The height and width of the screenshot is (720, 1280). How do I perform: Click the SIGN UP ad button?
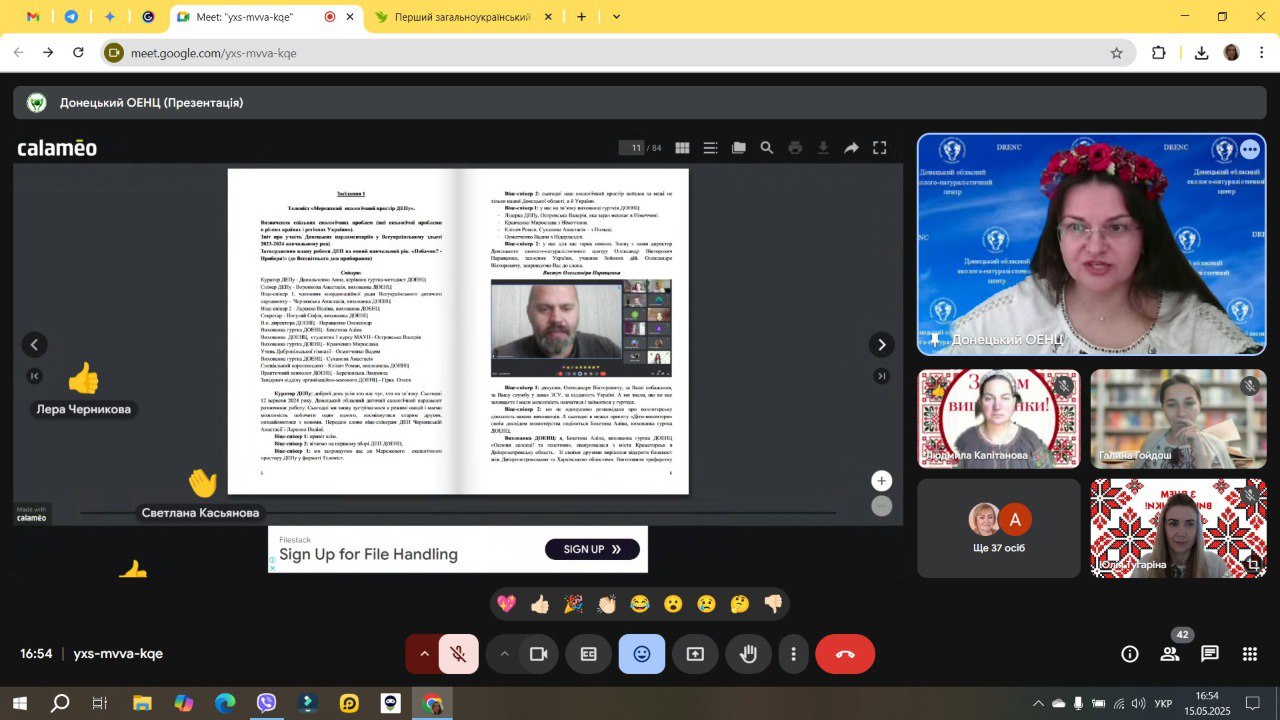[x=592, y=549]
